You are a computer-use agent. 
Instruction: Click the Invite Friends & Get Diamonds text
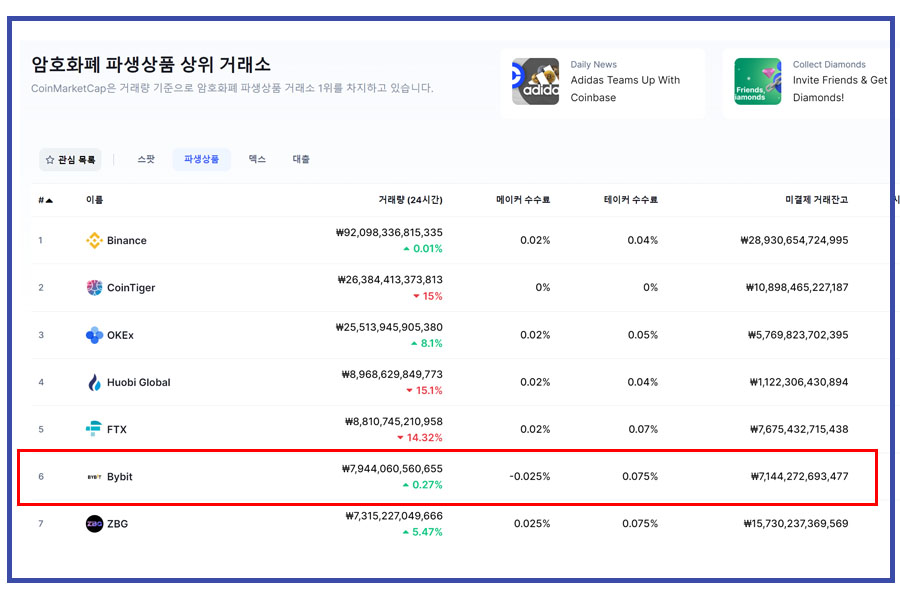tap(840, 89)
